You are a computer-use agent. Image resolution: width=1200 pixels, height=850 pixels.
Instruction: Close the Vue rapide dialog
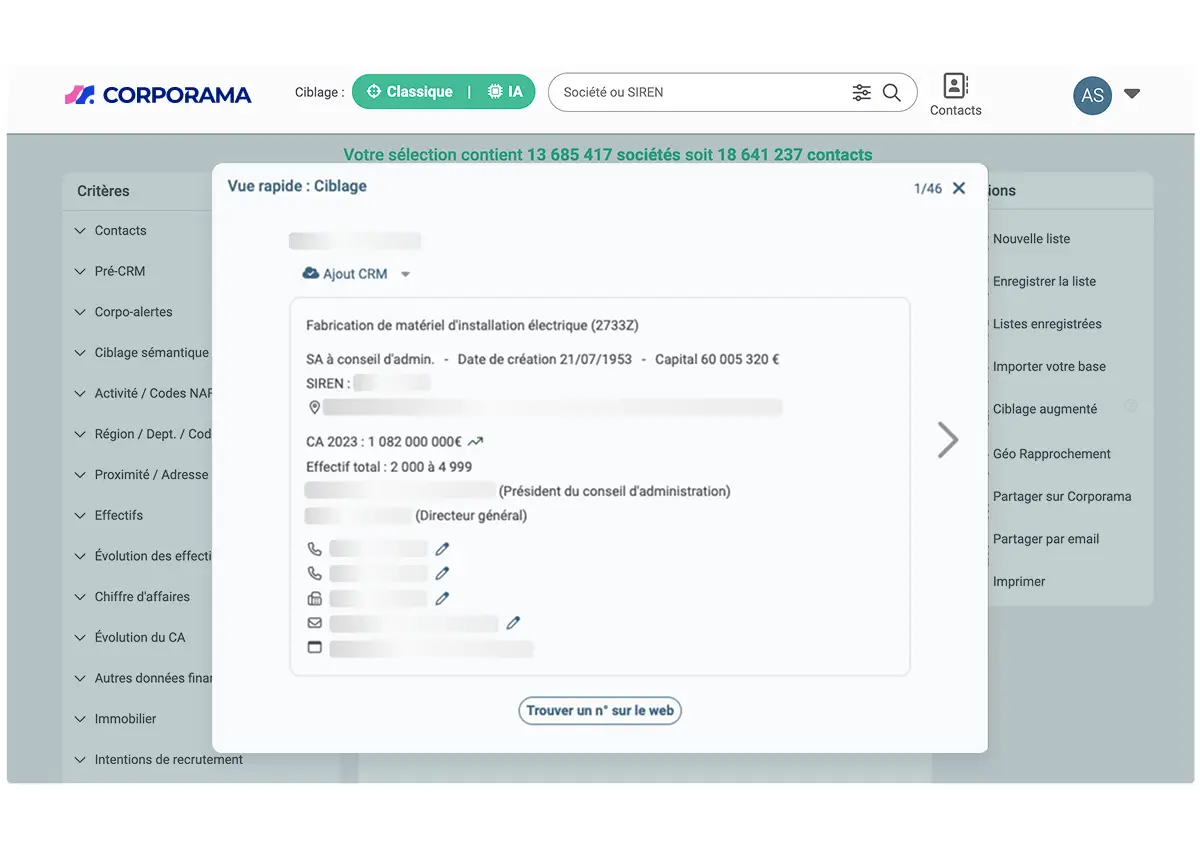click(x=959, y=188)
